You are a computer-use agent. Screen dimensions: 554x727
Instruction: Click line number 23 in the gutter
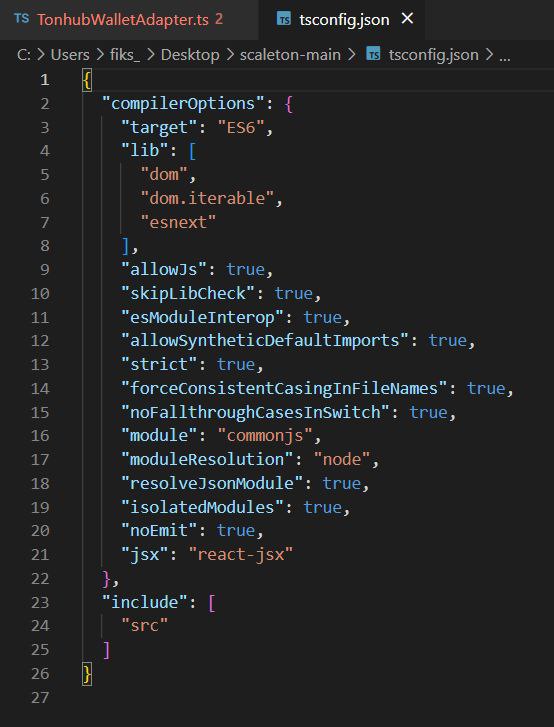(x=40, y=602)
